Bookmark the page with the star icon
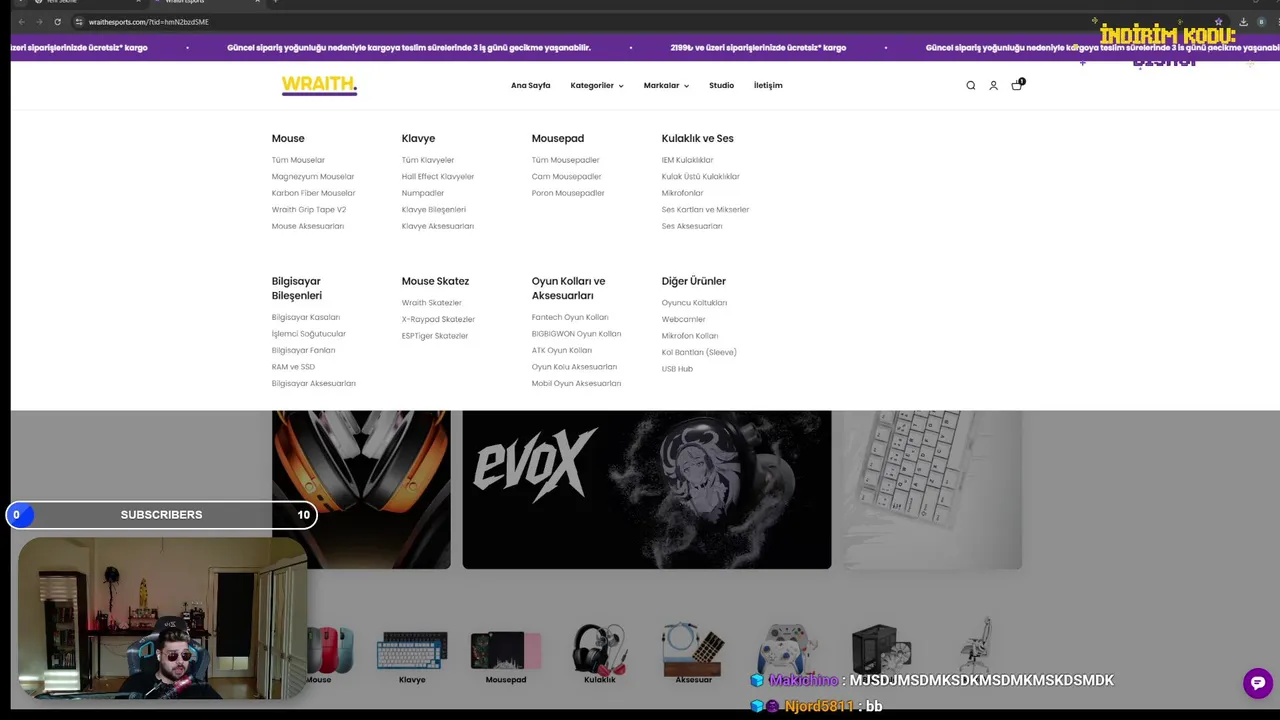1280x720 pixels. click(x=1218, y=22)
